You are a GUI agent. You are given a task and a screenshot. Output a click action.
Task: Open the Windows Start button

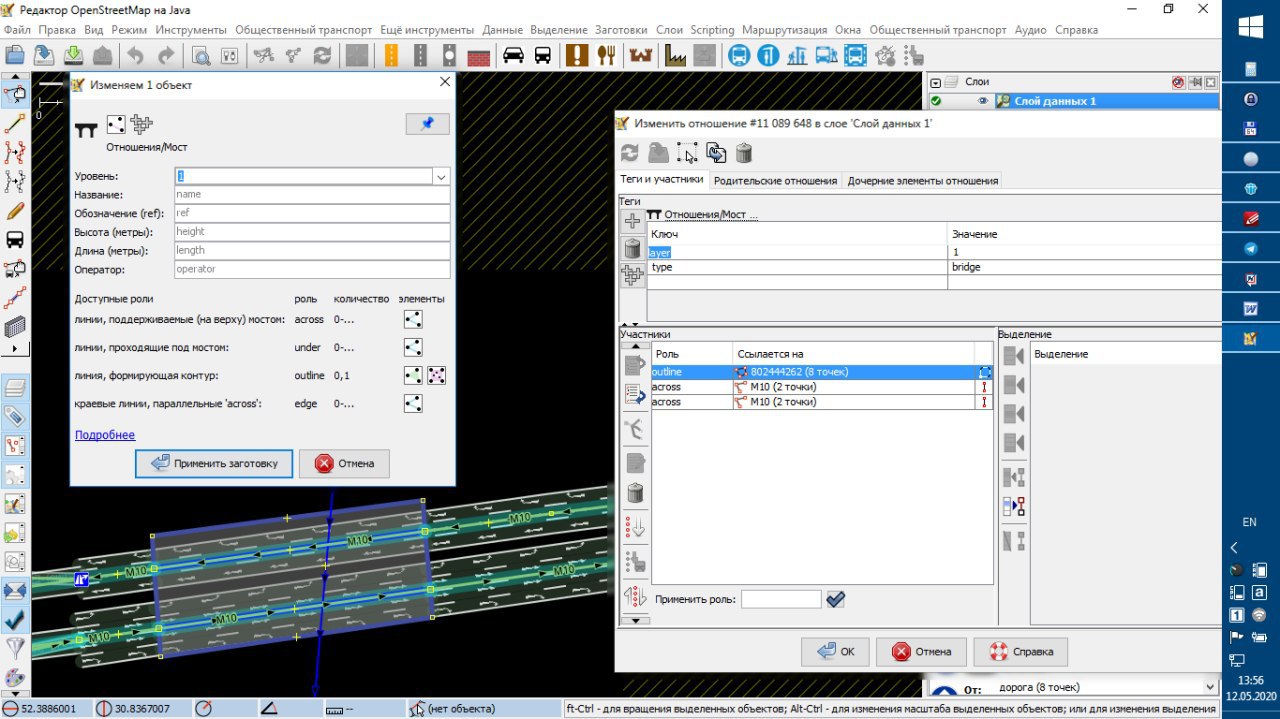click(1250, 27)
